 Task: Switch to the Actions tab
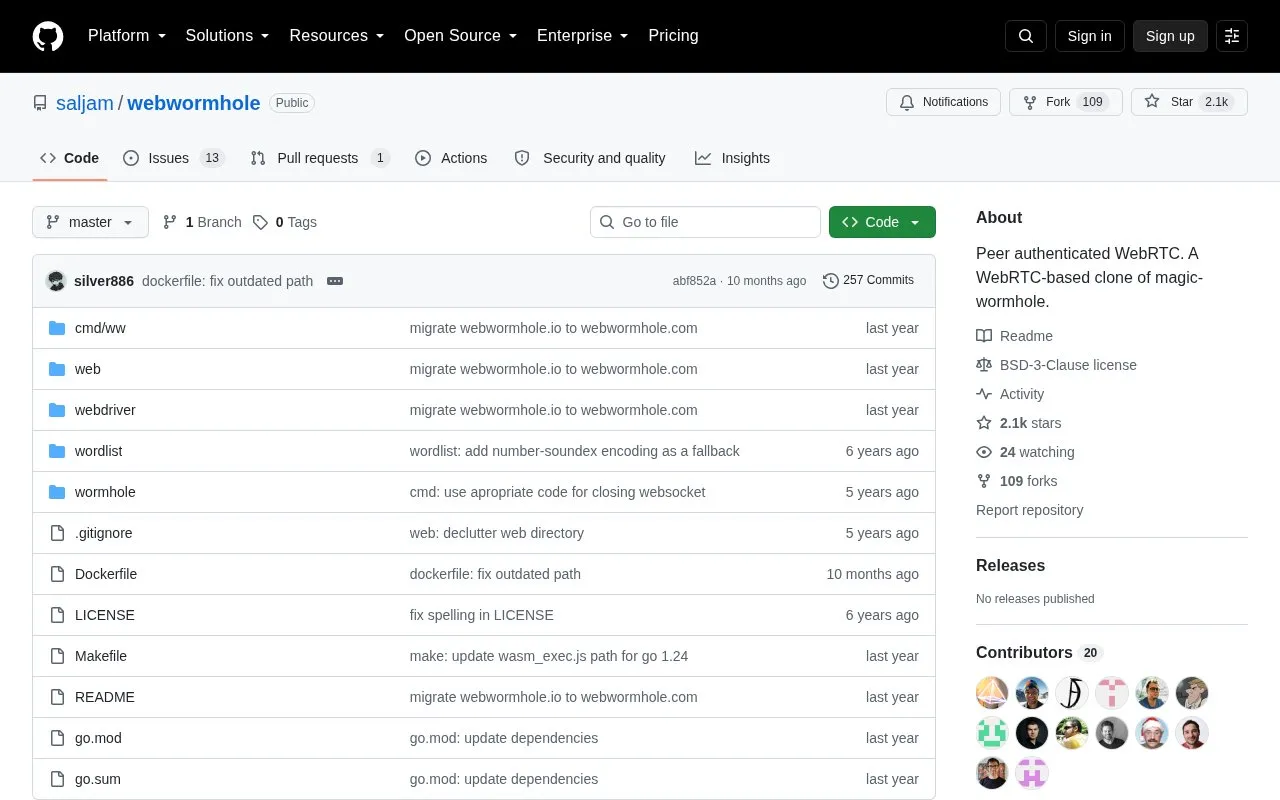(x=451, y=158)
